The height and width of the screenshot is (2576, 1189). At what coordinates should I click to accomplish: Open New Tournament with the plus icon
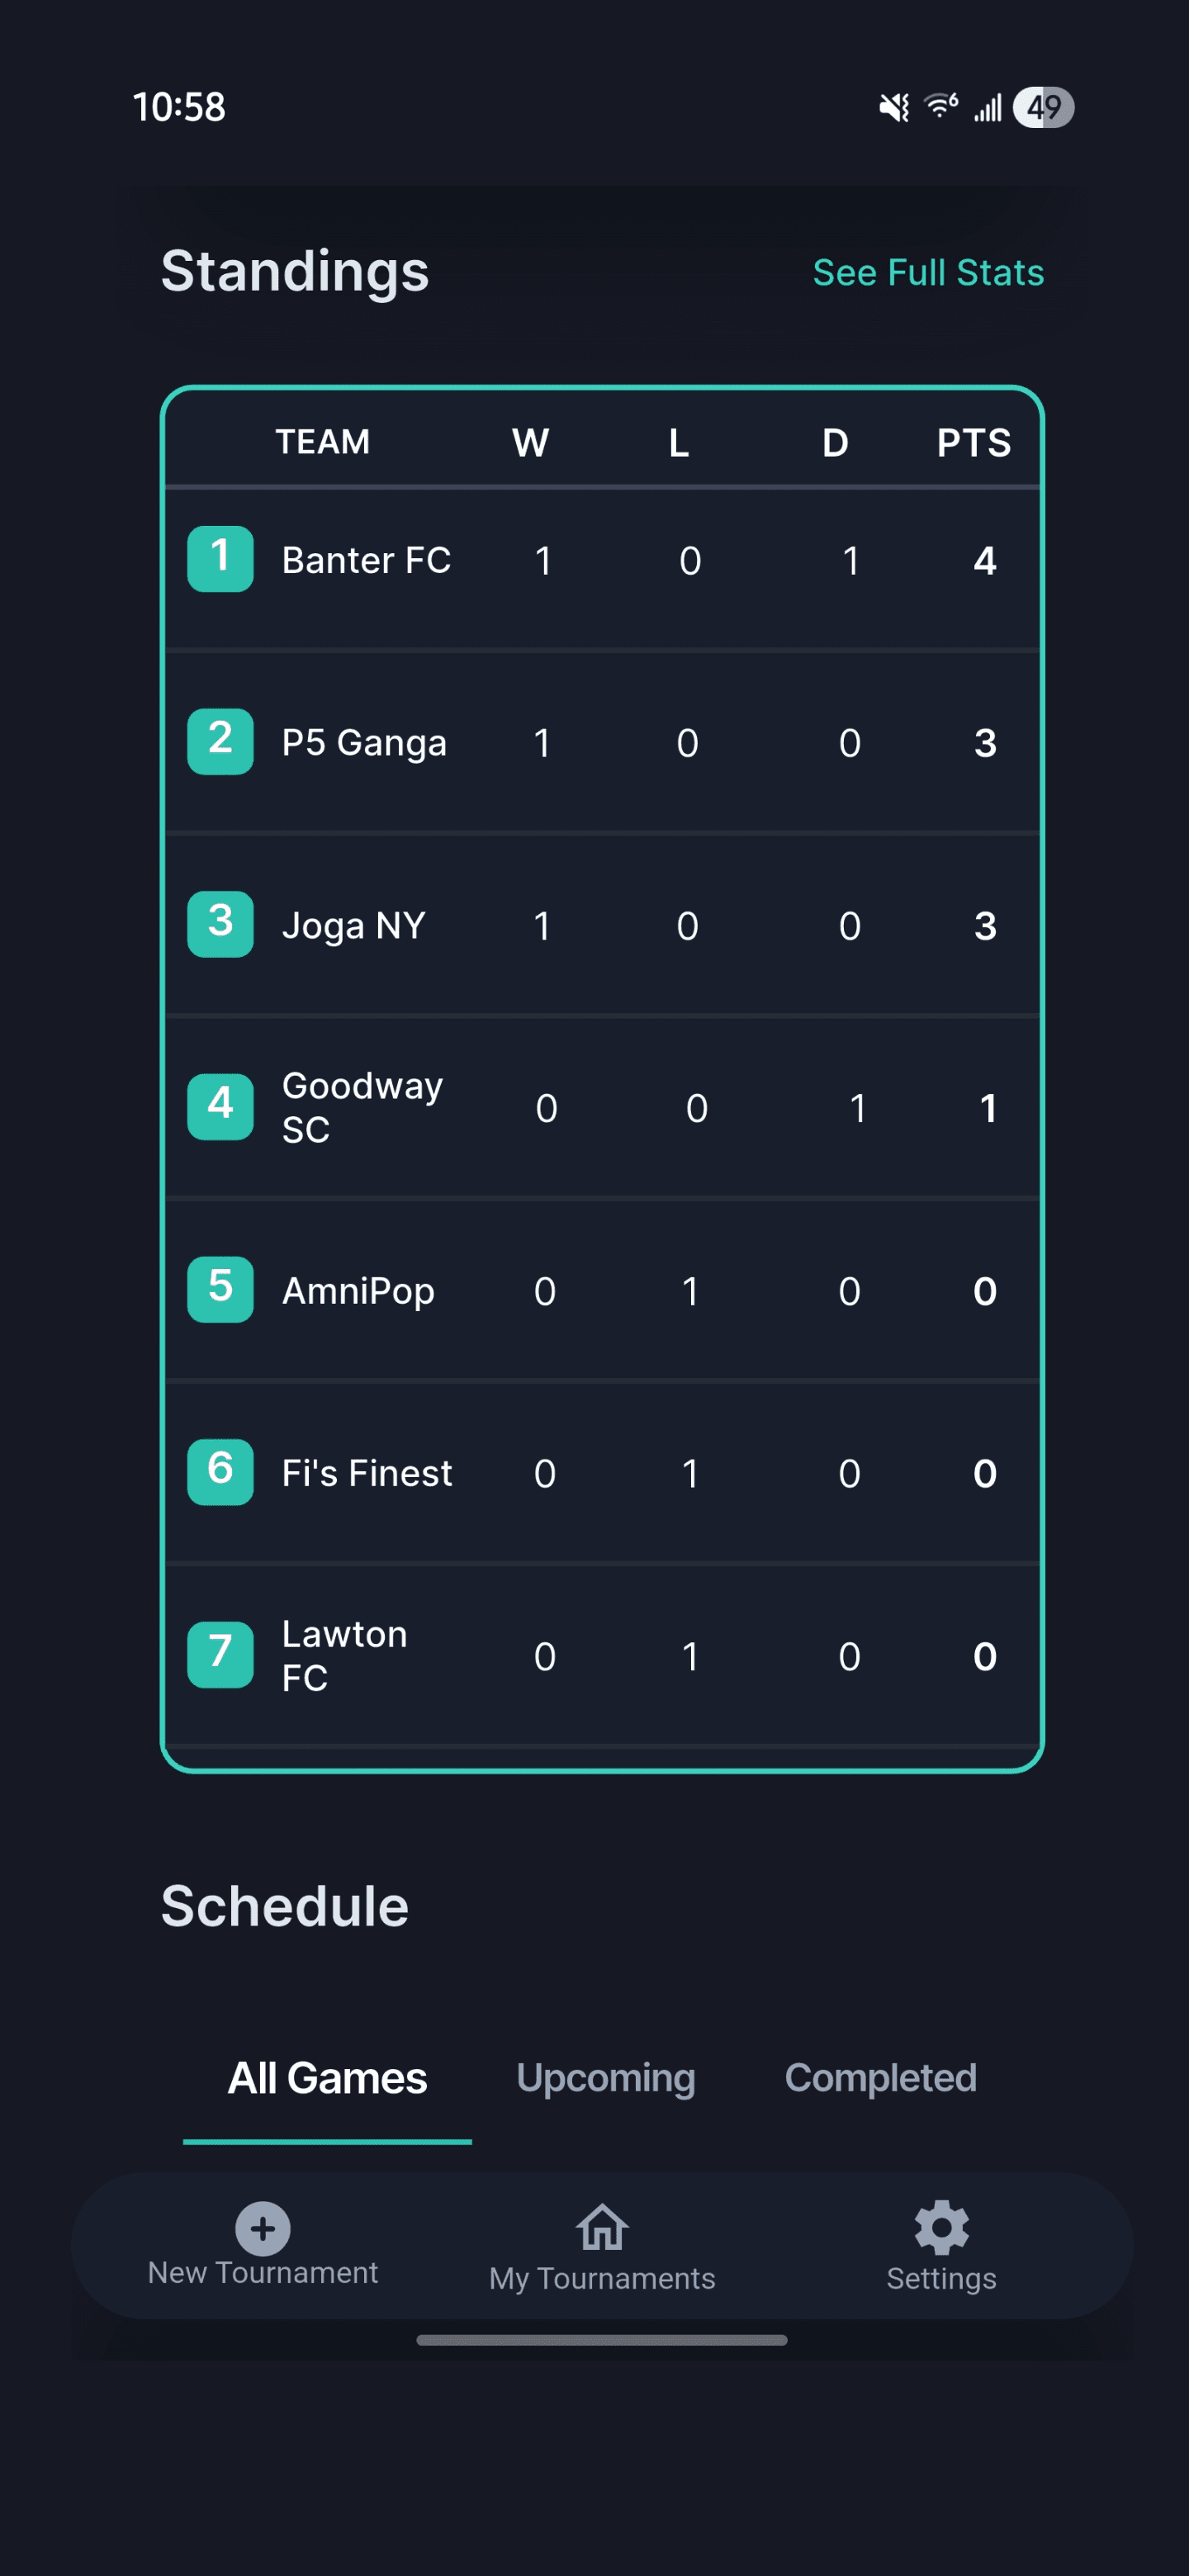(x=263, y=2231)
